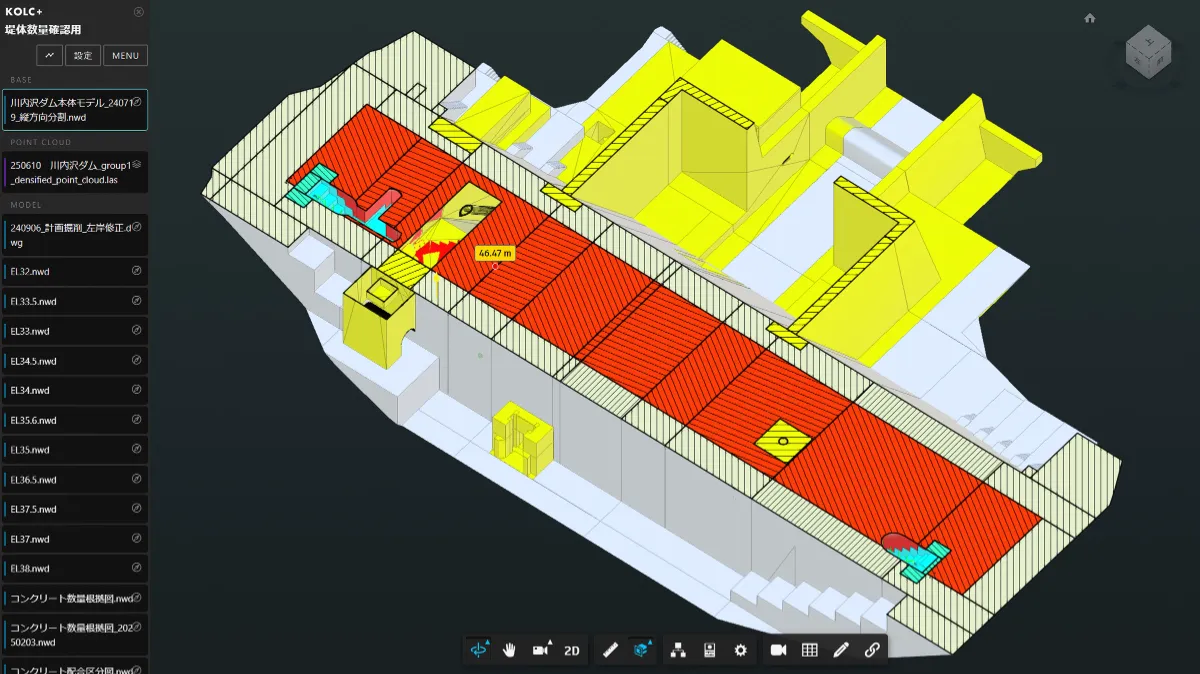Select the EL36.5.nwd model
Viewport: 1200px width, 674px height.
(x=75, y=479)
